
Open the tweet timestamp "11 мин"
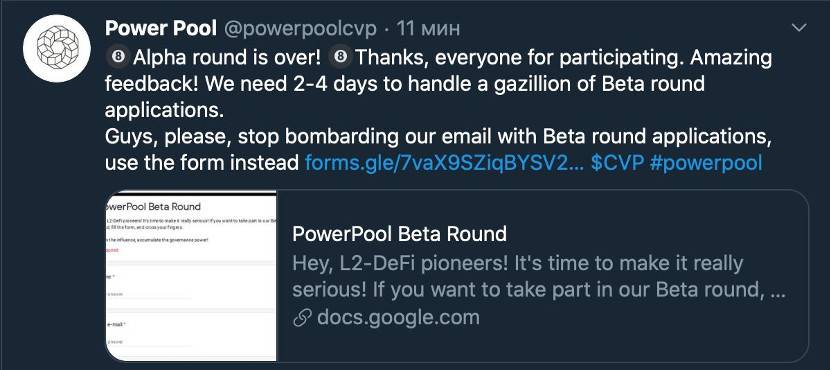coord(428,29)
